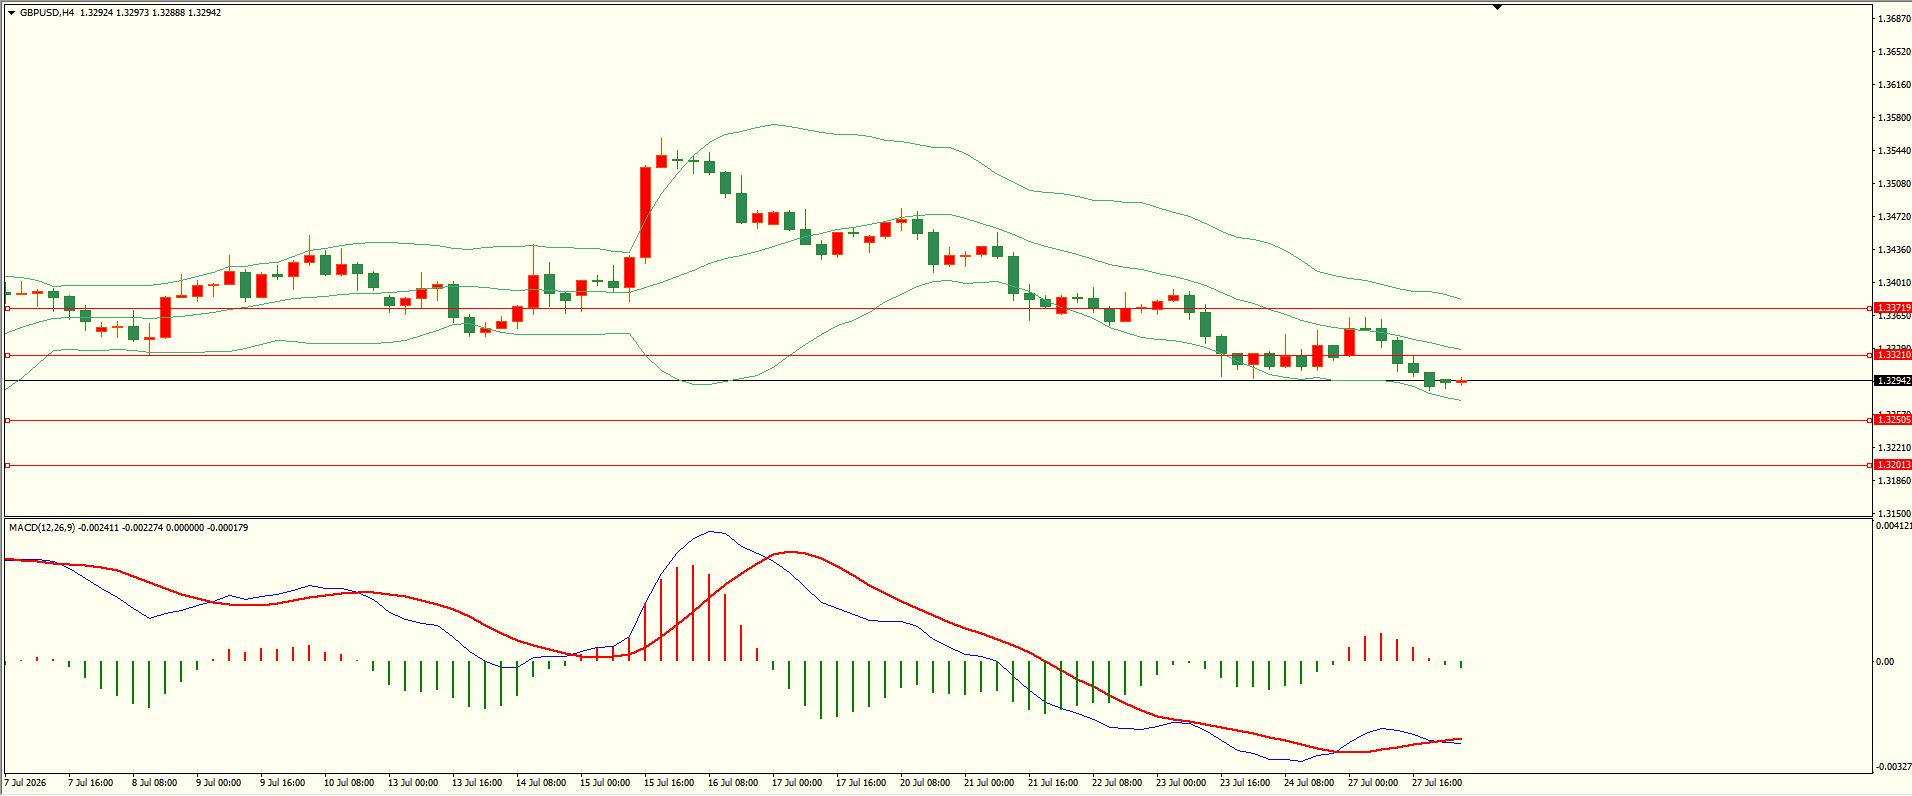Open the dropdown arrow beside GBPUSD,H4 title

click(x=12, y=13)
